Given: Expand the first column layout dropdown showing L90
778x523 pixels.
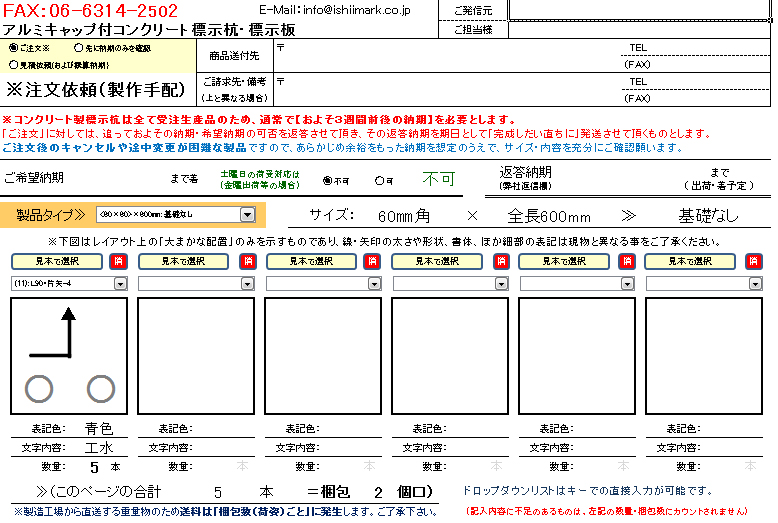Looking at the screenshot, I should coord(121,284).
